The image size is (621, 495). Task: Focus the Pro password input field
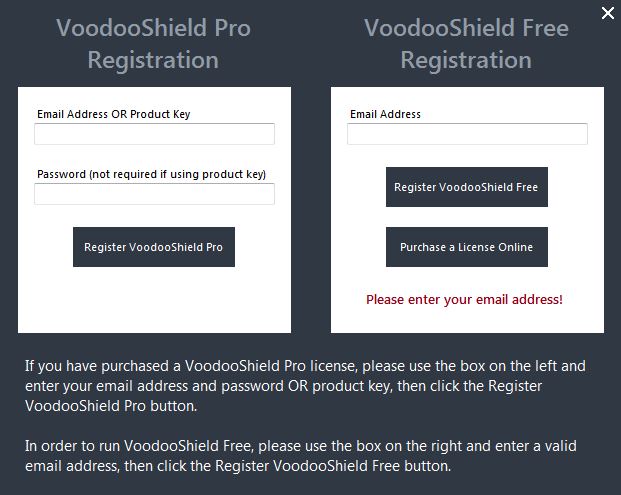click(154, 194)
